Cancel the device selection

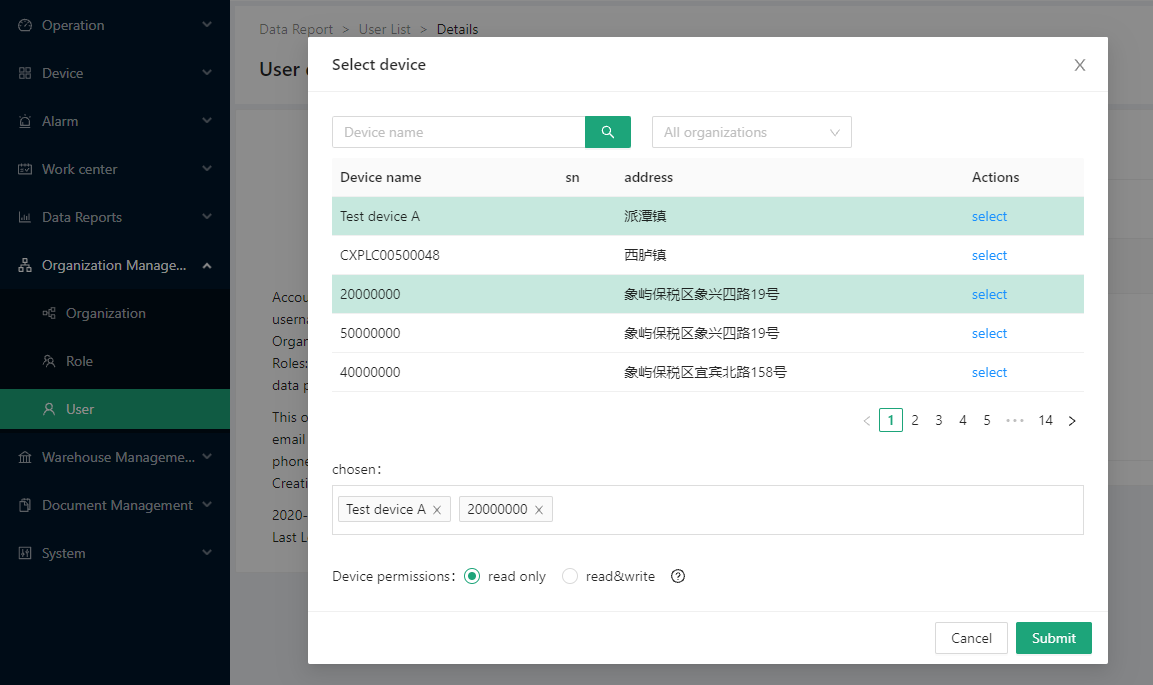coord(971,638)
